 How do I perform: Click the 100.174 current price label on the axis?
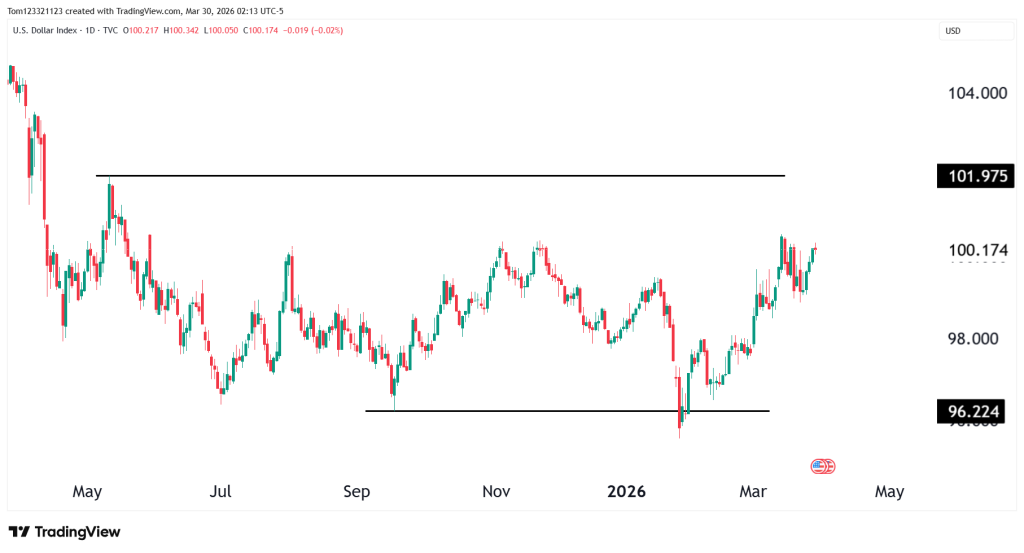point(977,250)
